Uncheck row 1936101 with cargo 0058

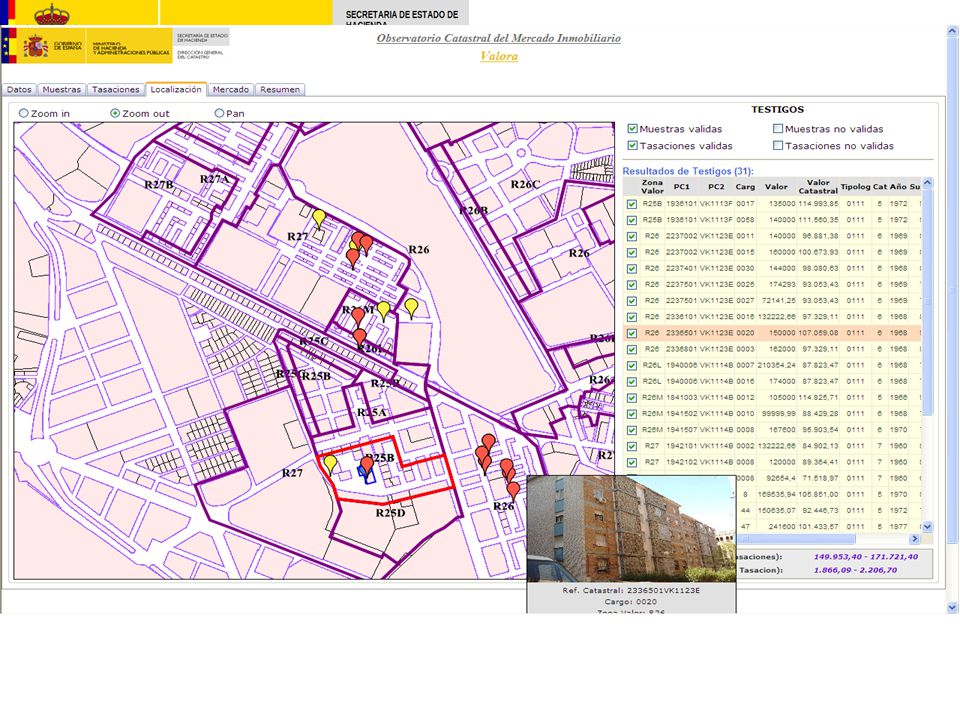632,220
